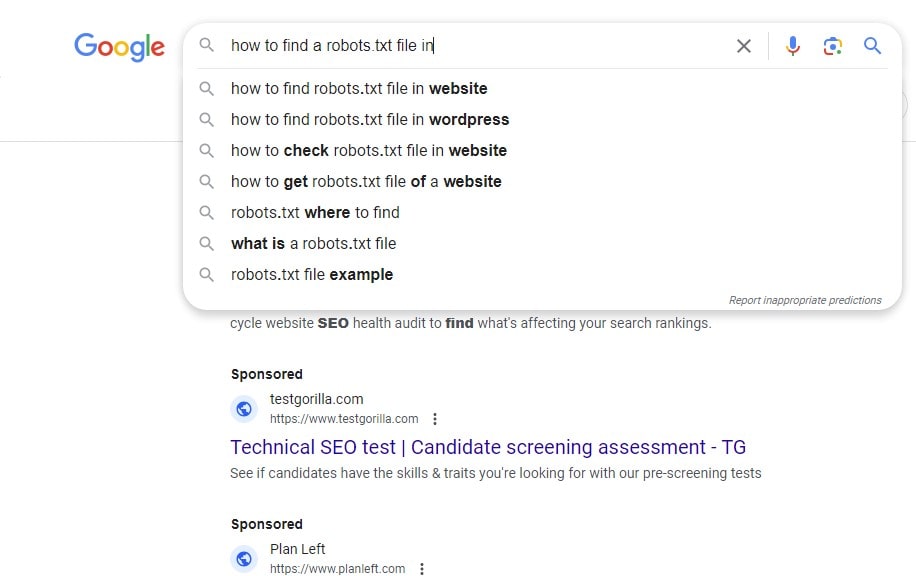The height and width of the screenshot is (576, 916).
Task: Pick suggestion 'how to check robots.txt file in website'
Action: pyautogui.click(x=542, y=150)
